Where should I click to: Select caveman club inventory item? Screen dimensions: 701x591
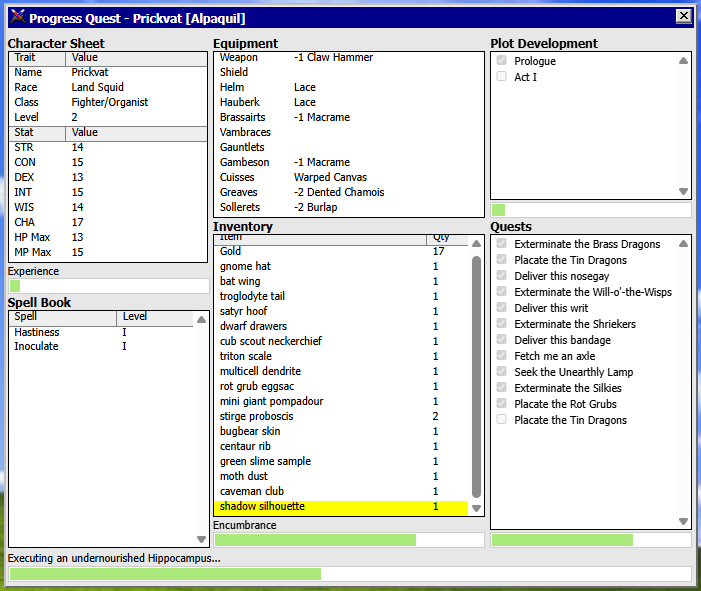tap(342, 491)
